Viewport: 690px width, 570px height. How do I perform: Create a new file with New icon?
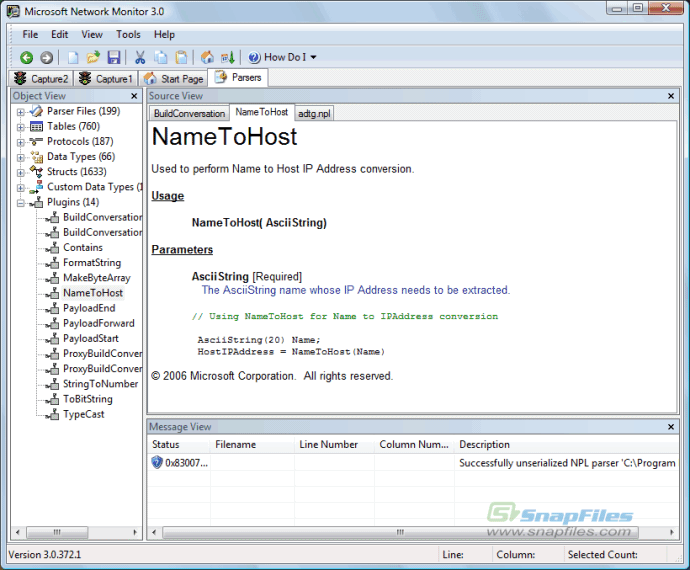73,58
